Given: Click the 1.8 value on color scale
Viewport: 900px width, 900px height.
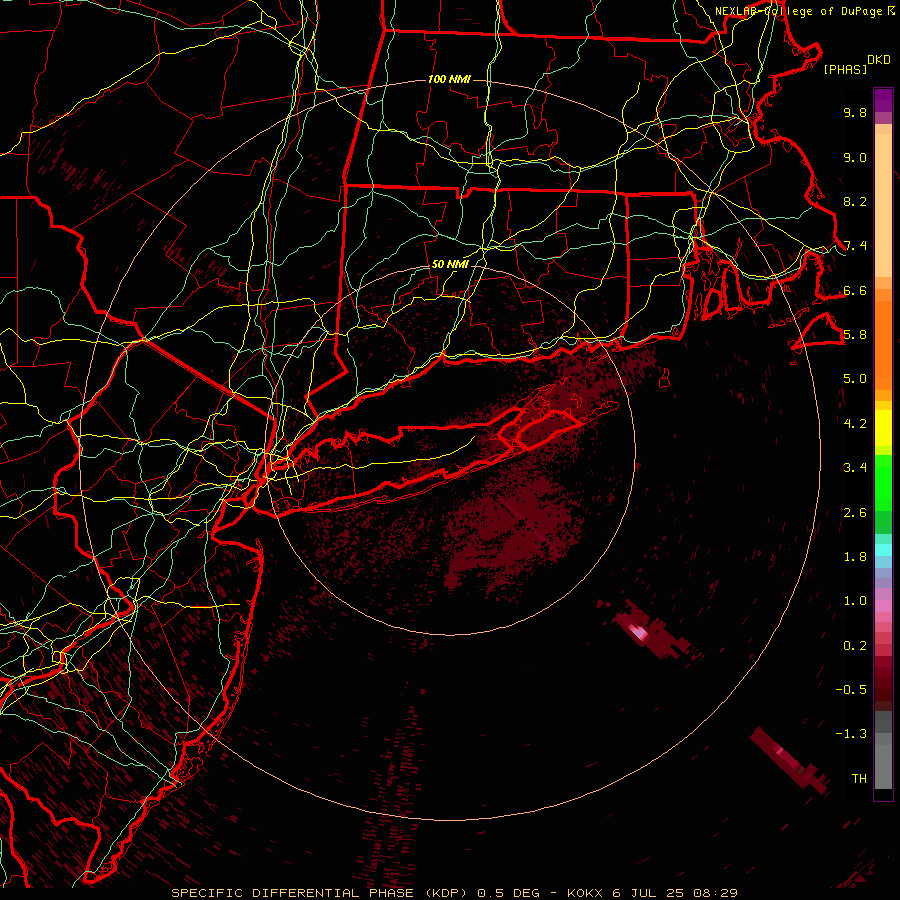Looking at the screenshot, I should tap(855, 557).
